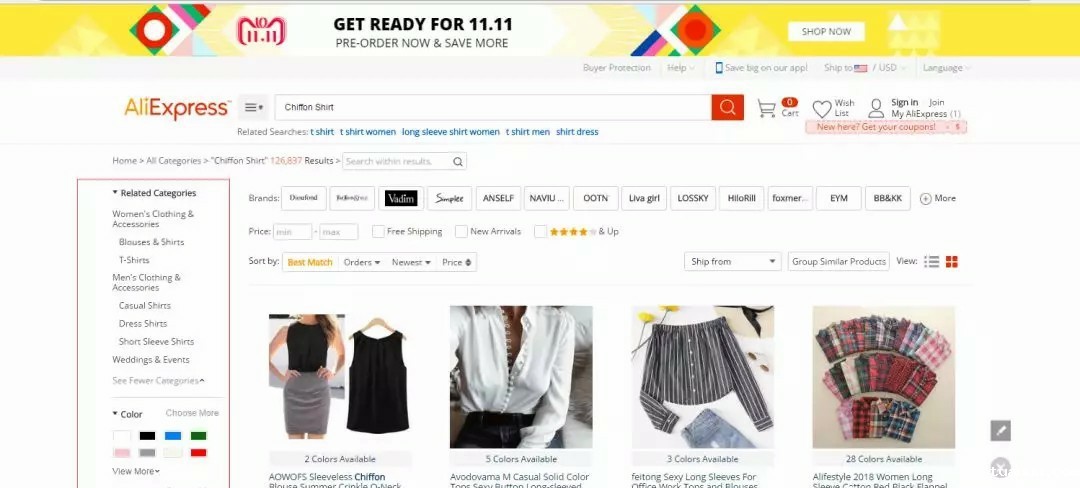Click the account profile icon
The width and height of the screenshot is (1080, 488).
click(875, 108)
